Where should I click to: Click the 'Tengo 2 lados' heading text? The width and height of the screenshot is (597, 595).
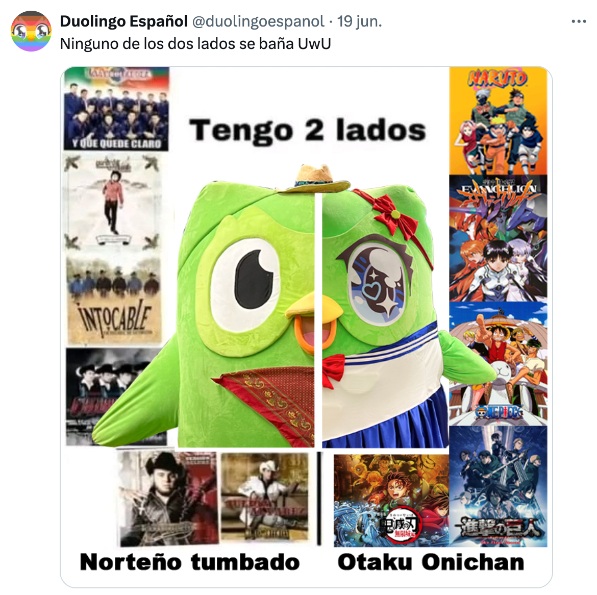tap(308, 131)
